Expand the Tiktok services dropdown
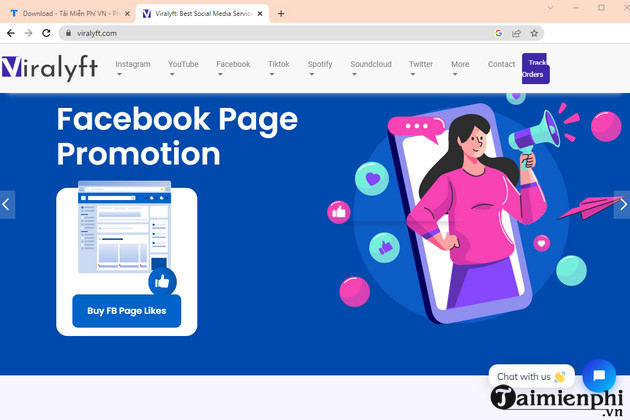630x420 pixels. click(279, 68)
